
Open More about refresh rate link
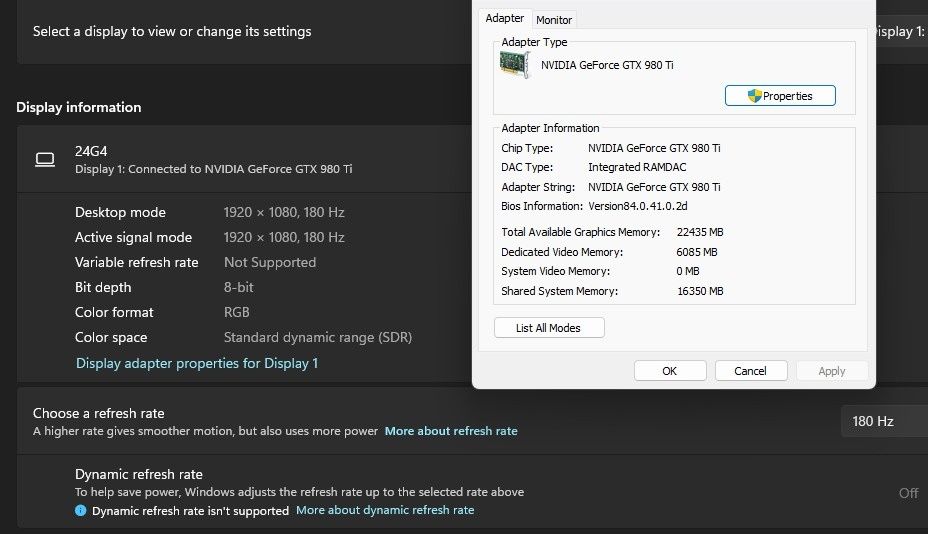pyautogui.click(x=451, y=431)
